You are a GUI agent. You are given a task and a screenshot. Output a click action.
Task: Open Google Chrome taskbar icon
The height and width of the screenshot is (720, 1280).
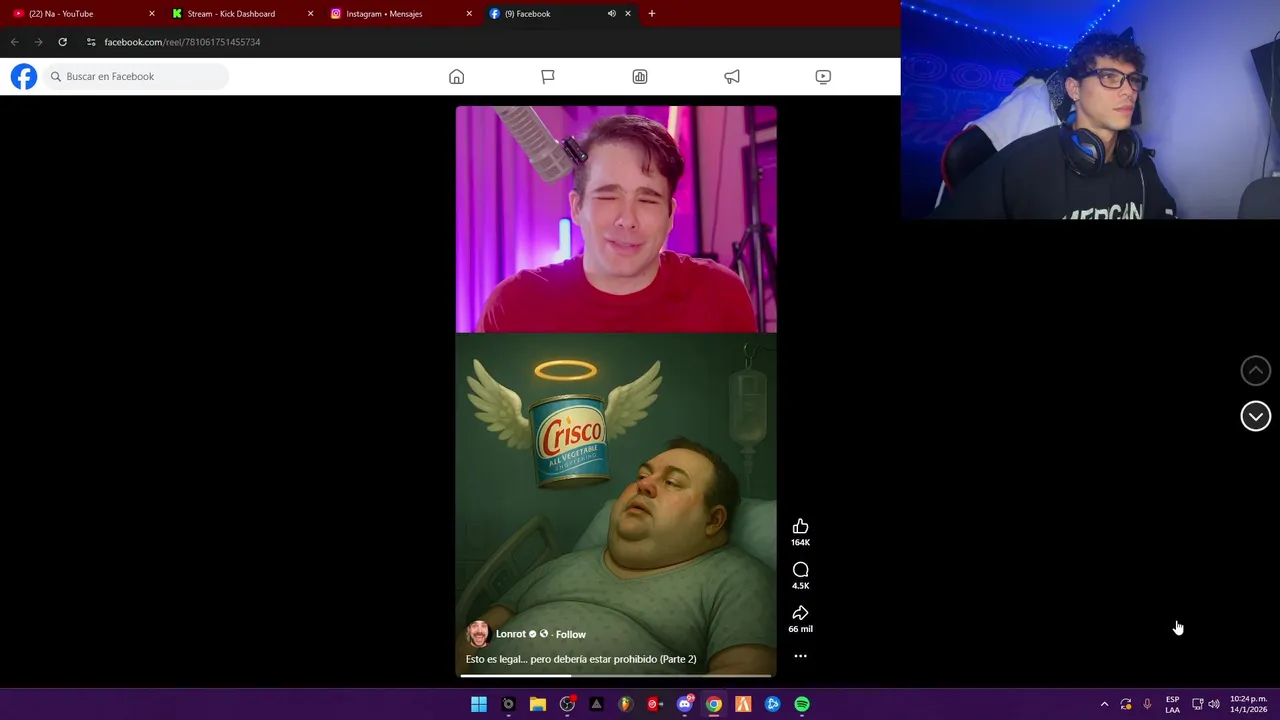tap(714, 704)
